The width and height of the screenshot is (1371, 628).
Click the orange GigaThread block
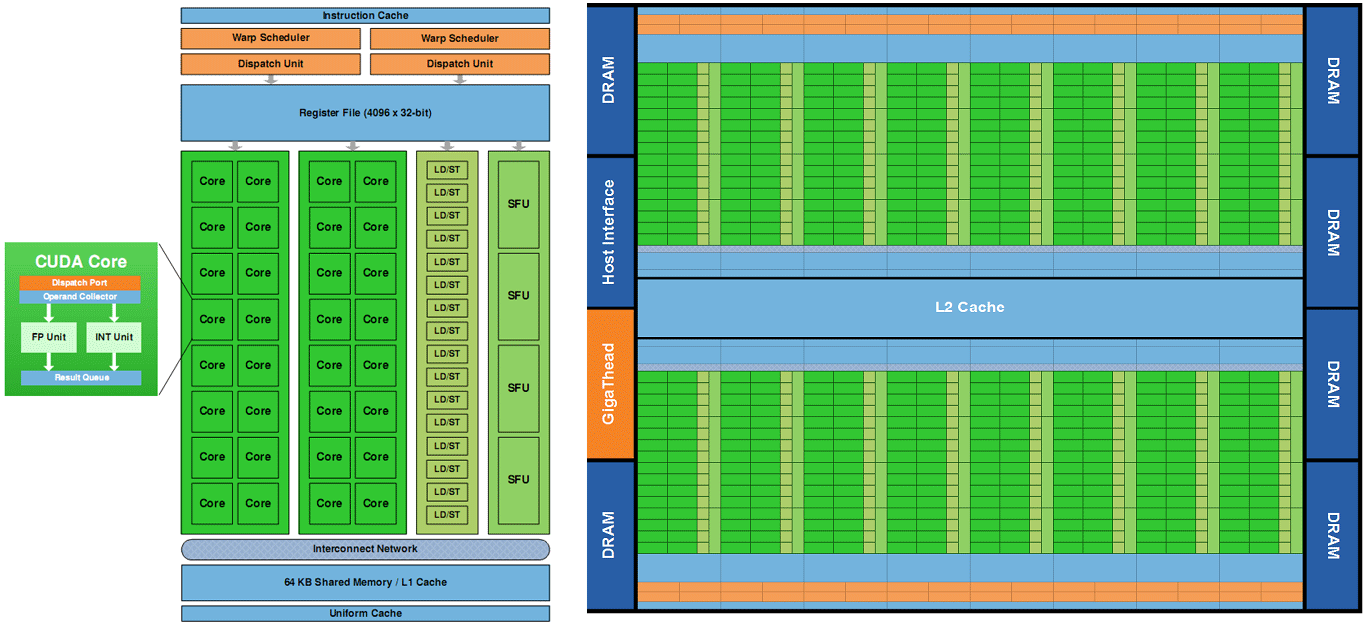coord(610,384)
